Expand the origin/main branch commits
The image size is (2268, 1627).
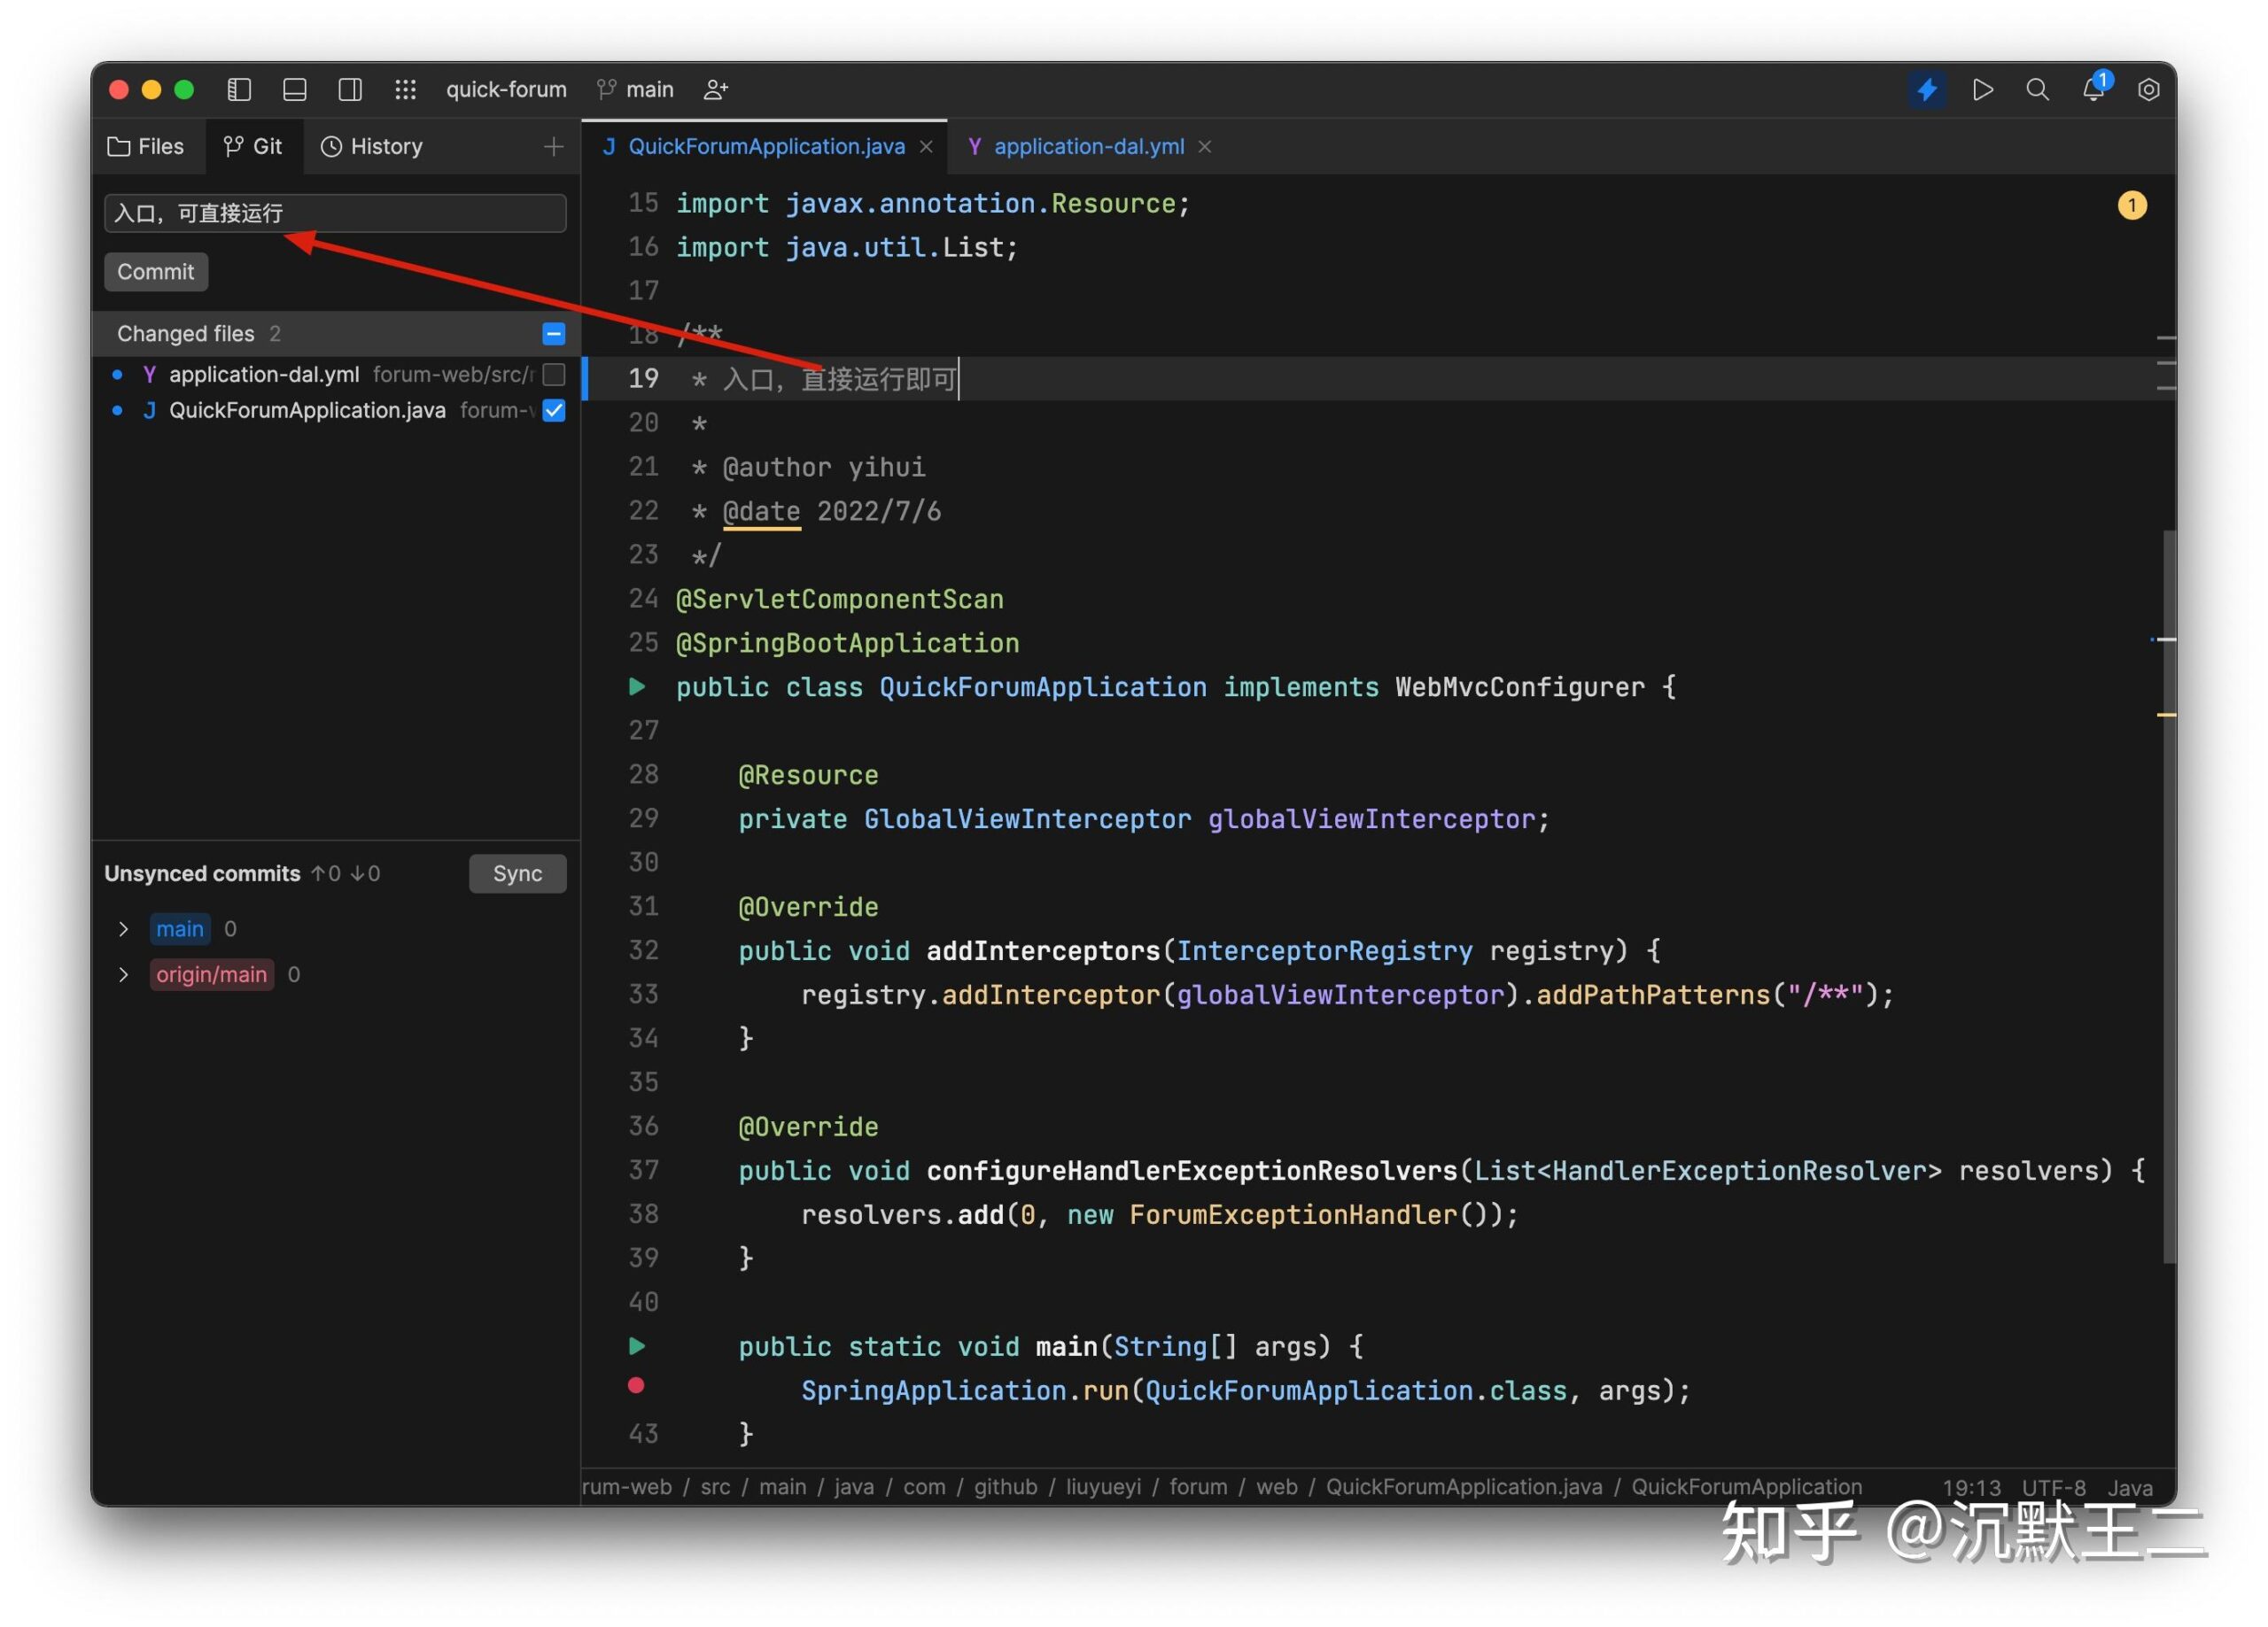click(x=123, y=973)
